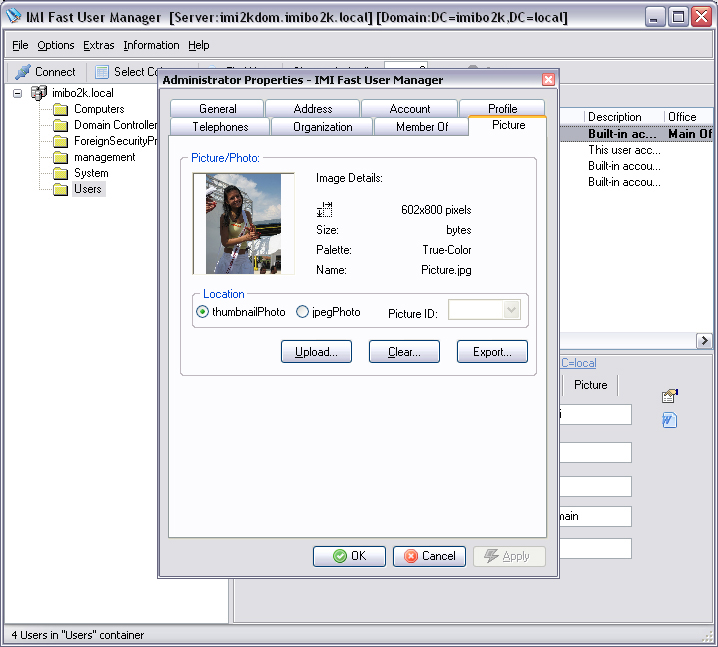Viewport: 718px width, 647px height.
Task: Select the Computers tree item label
Action: click(x=99, y=109)
